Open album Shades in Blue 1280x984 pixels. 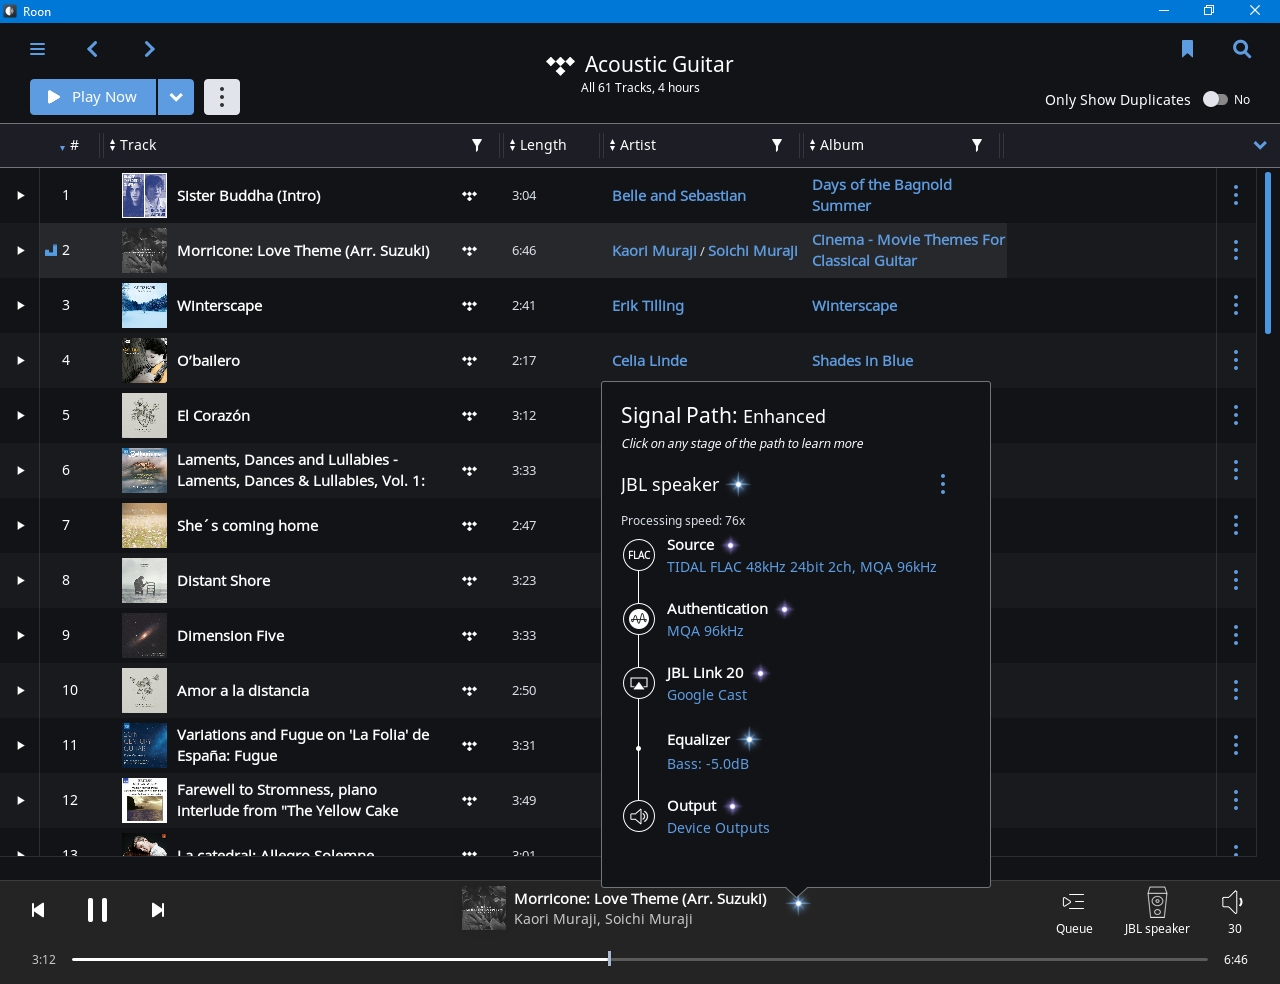click(862, 361)
